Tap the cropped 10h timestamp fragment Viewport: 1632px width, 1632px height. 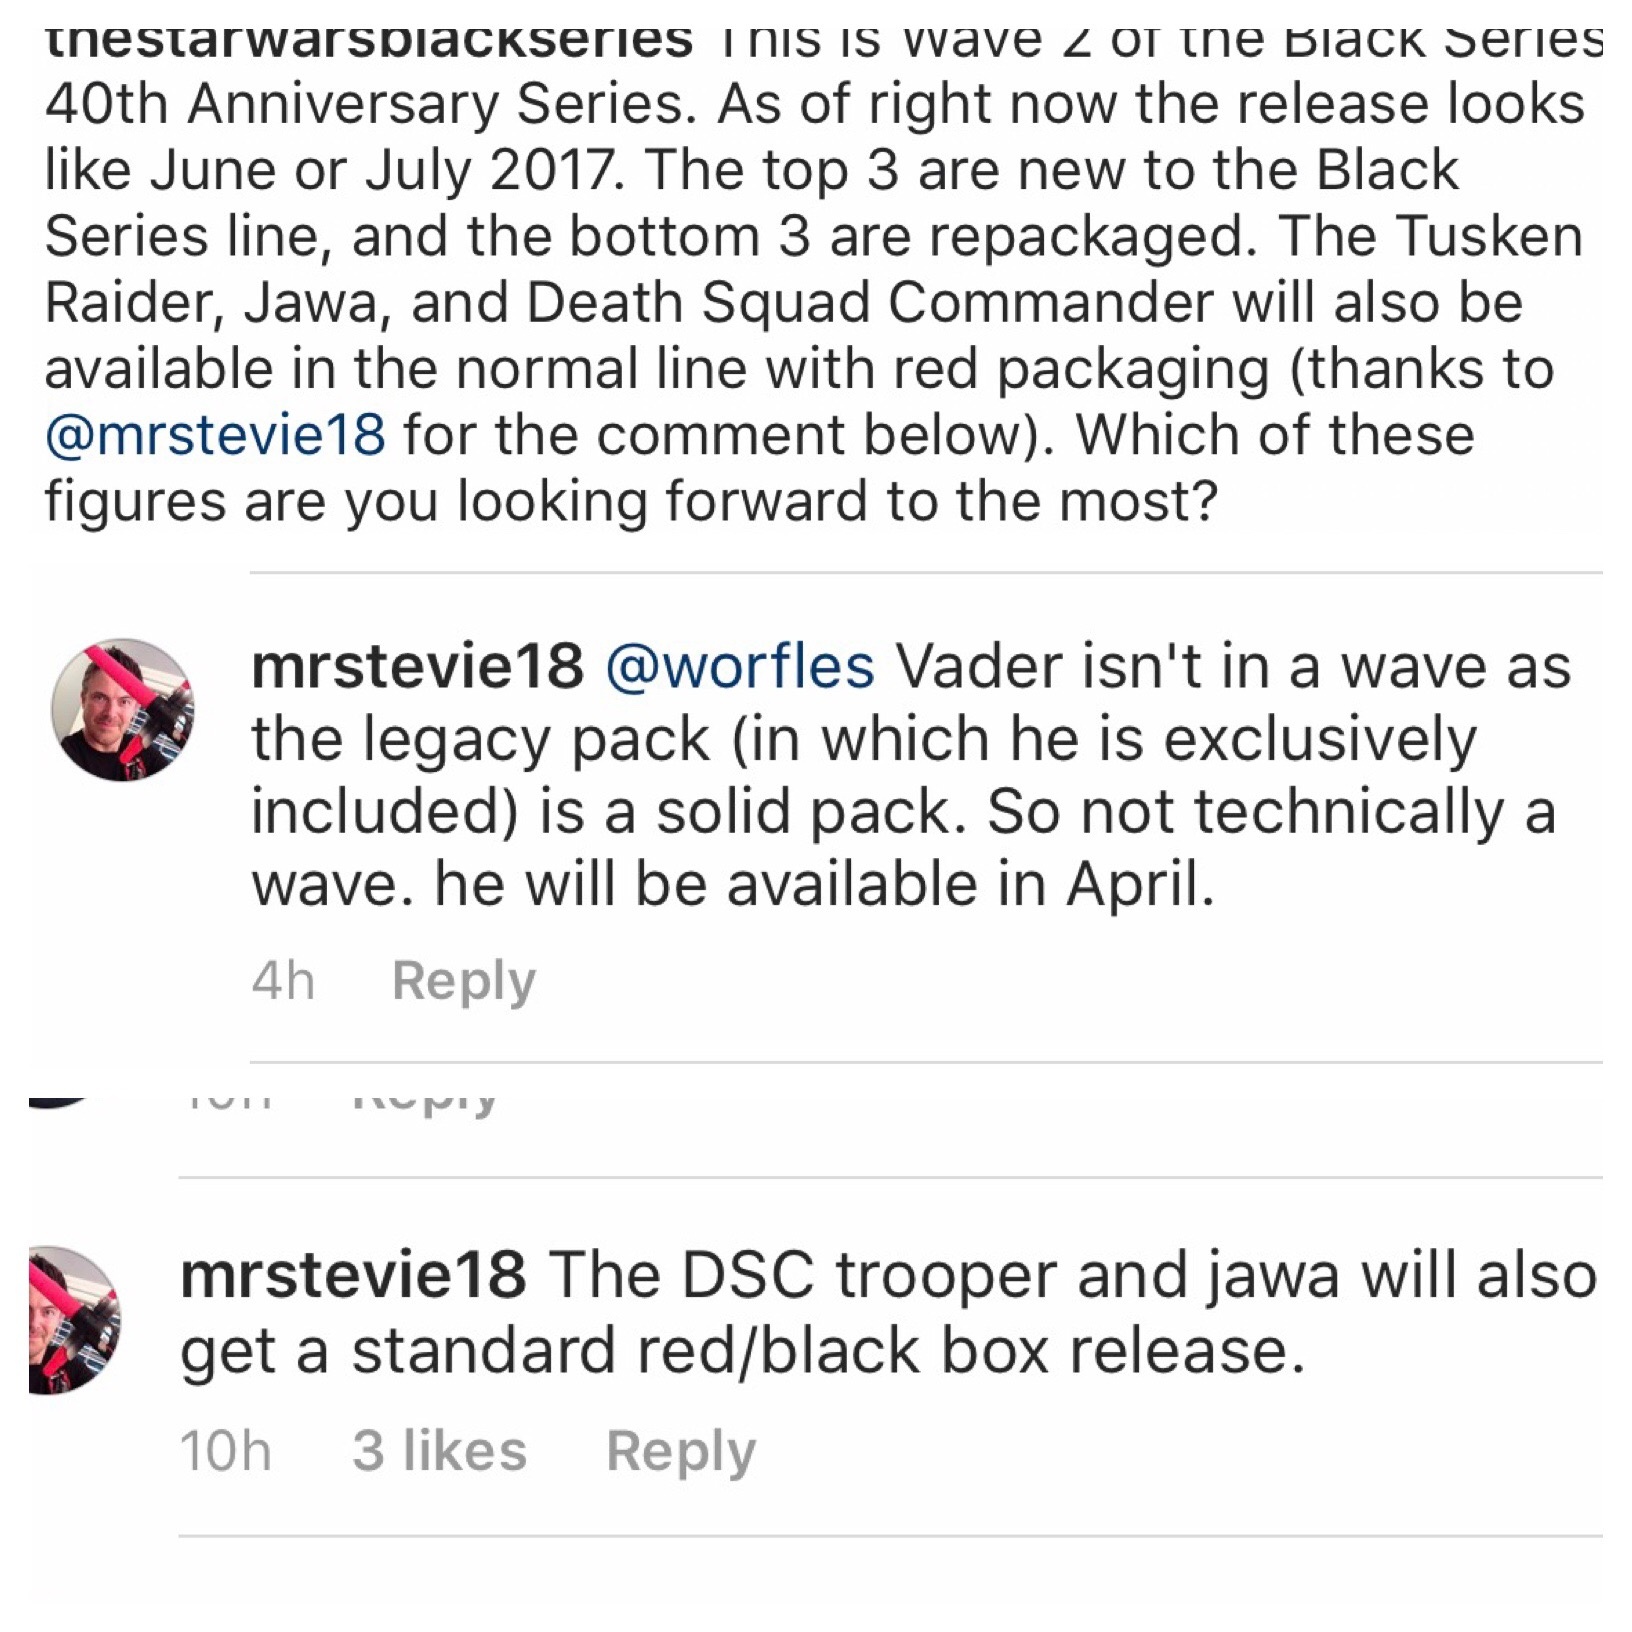227,1102
